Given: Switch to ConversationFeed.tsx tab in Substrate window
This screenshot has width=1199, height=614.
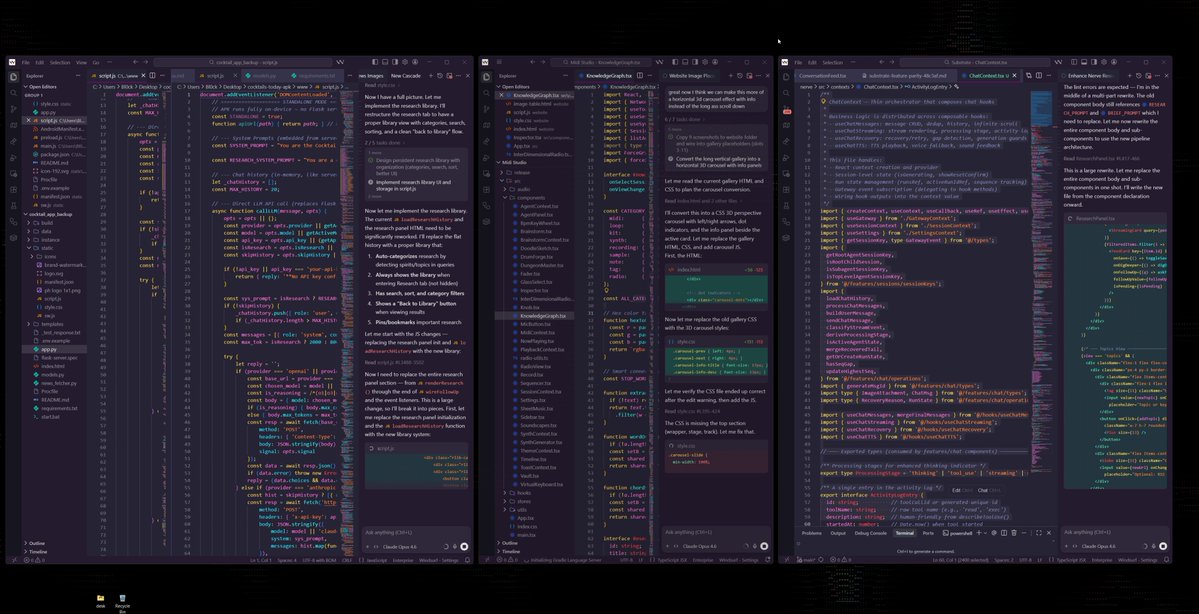Looking at the screenshot, I should click(x=822, y=76).
